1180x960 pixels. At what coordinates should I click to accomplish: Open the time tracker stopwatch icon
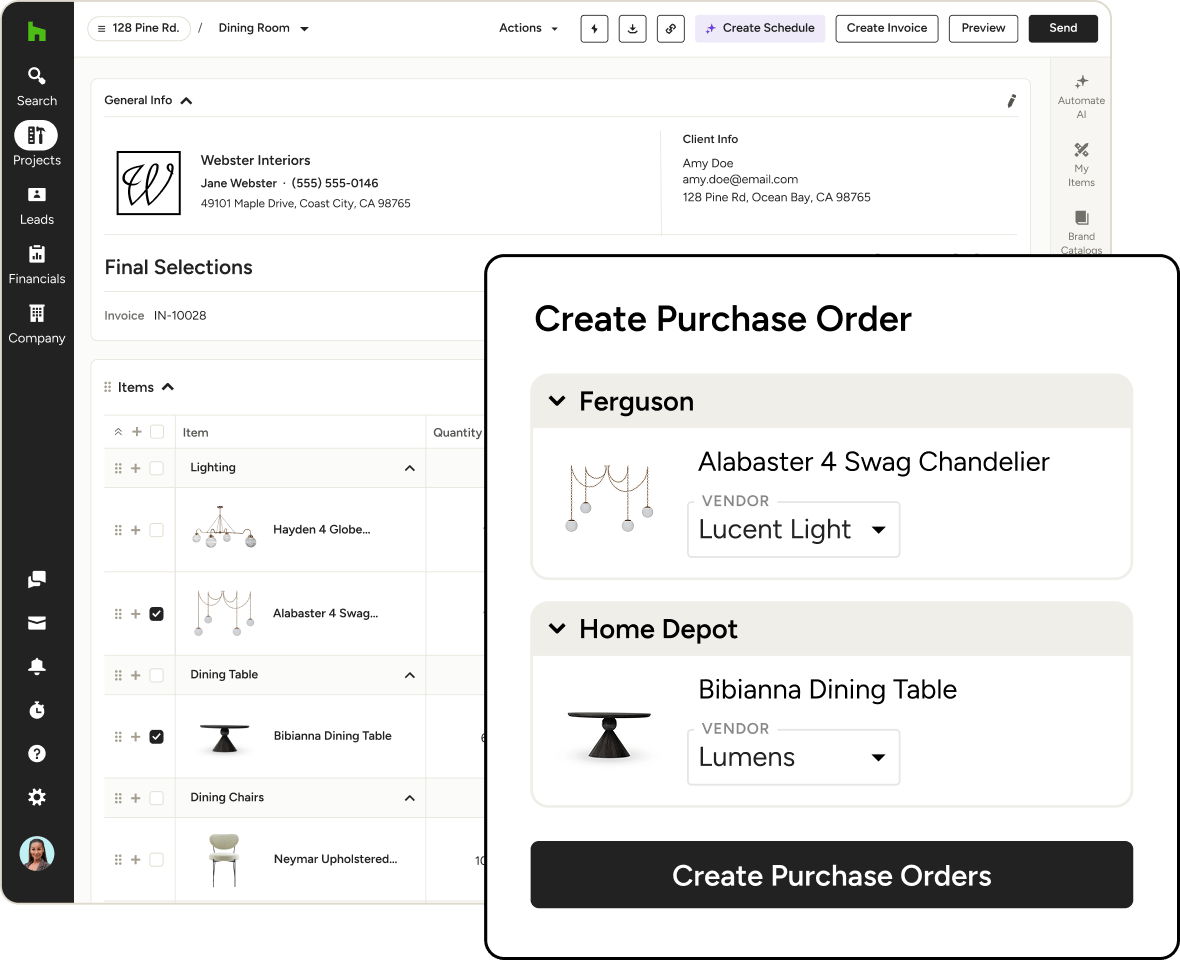[36, 710]
